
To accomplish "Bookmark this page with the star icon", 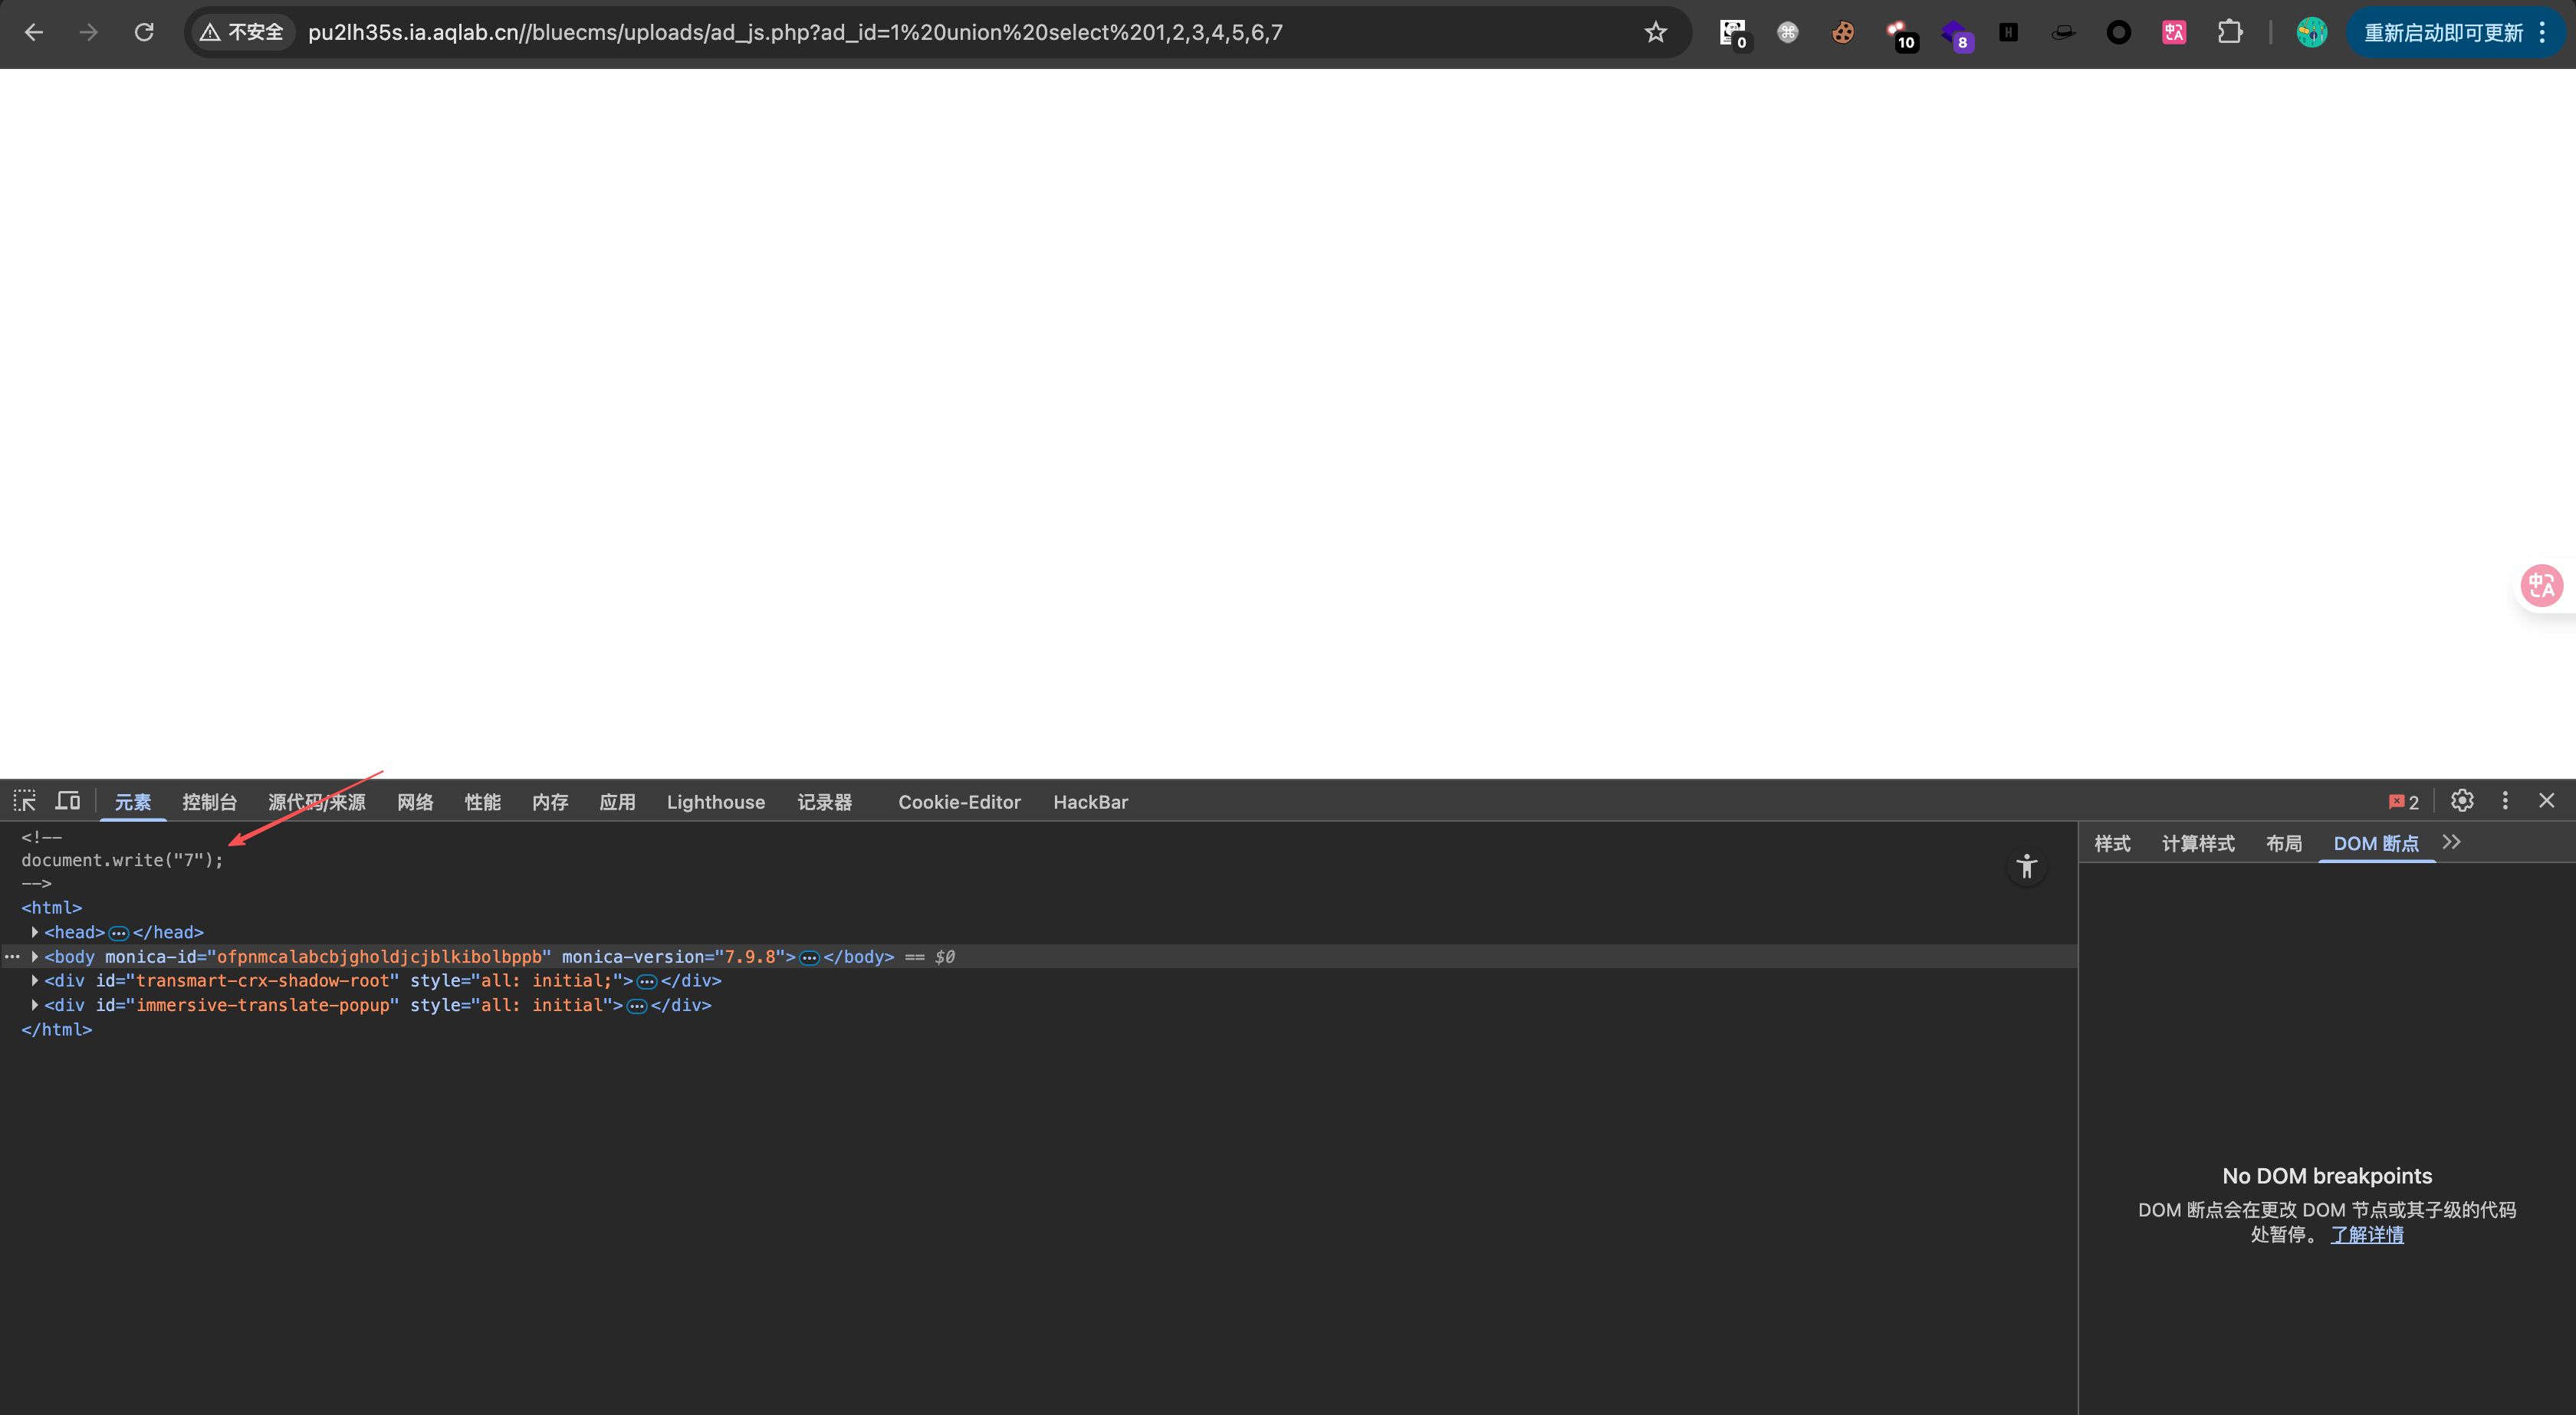I will pos(1656,33).
